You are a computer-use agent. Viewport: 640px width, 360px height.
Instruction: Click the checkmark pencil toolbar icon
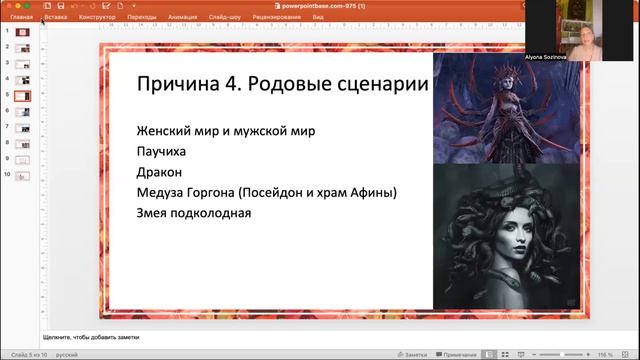click(106, 6)
